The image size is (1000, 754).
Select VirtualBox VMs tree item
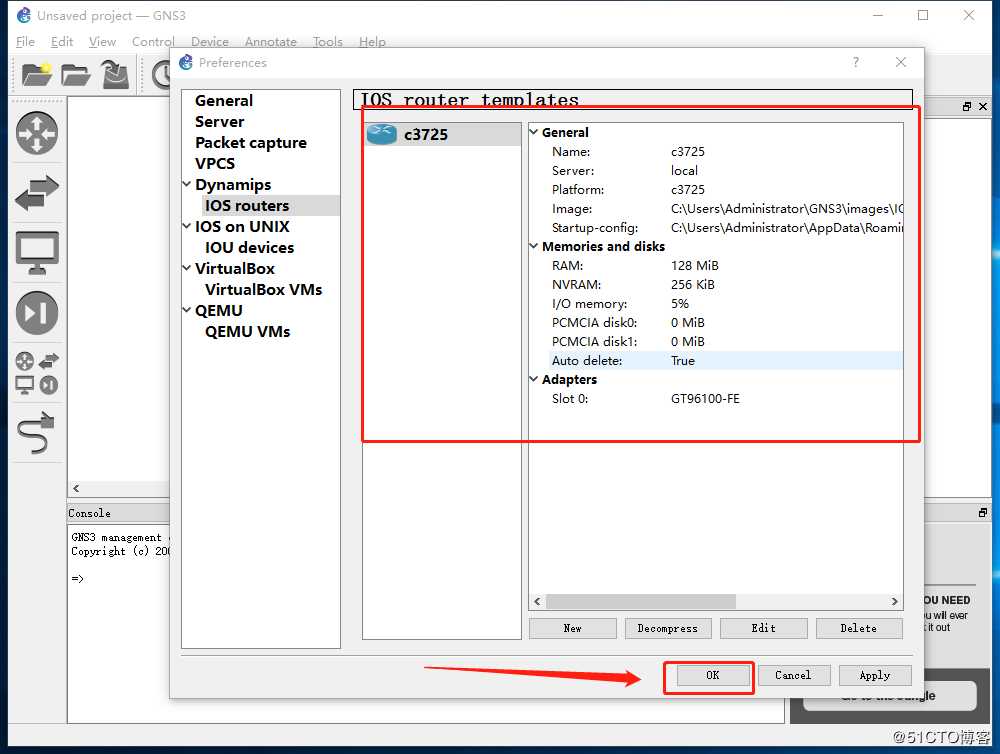[263, 290]
